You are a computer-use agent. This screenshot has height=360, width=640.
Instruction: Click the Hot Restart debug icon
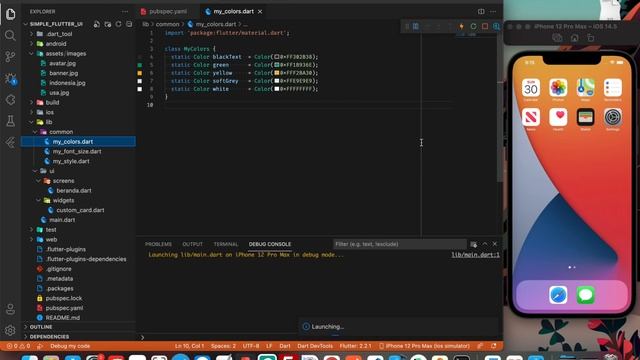point(473,27)
